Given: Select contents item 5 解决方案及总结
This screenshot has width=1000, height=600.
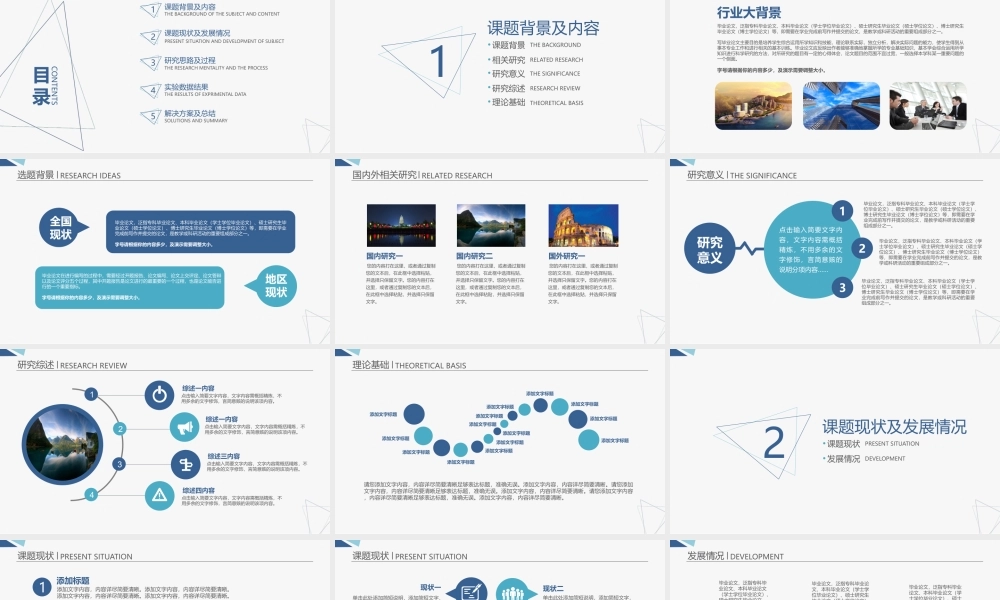Looking at the screenshot, I should 189,113.
